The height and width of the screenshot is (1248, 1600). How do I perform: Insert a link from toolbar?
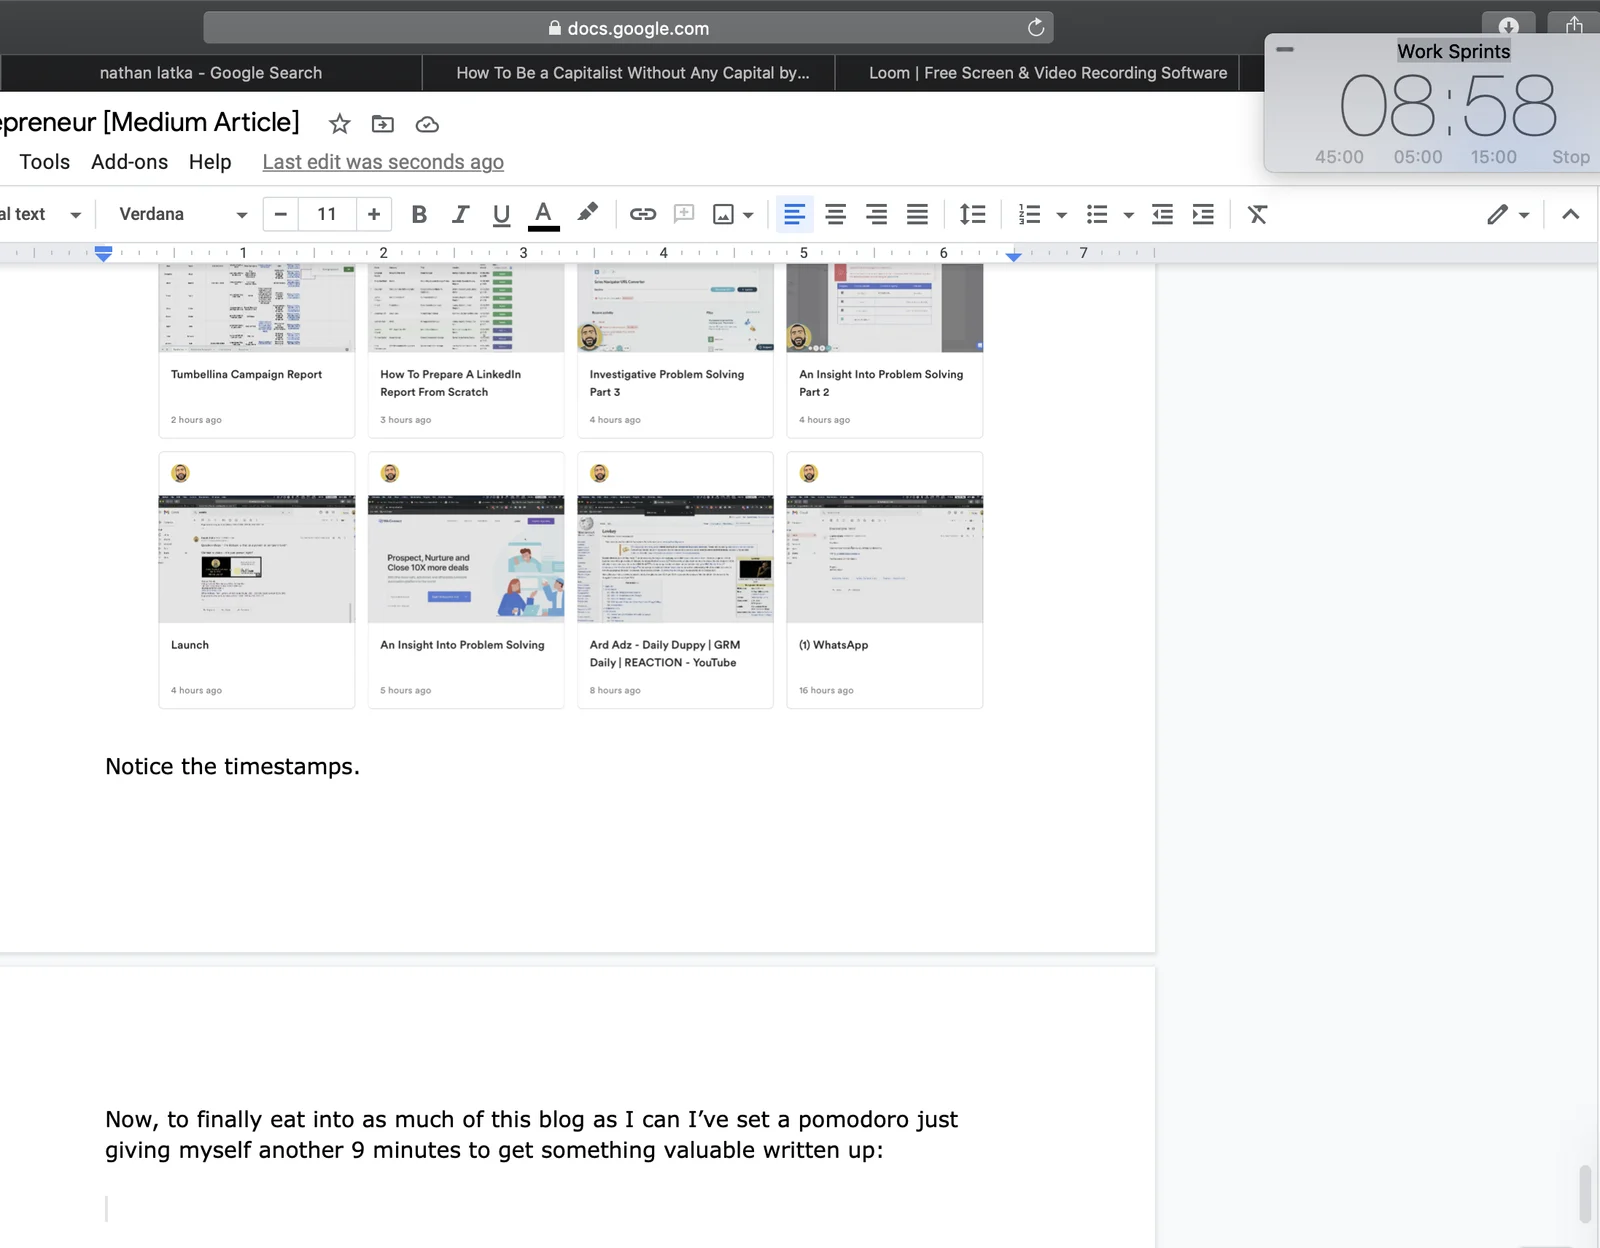pos(642,214)
